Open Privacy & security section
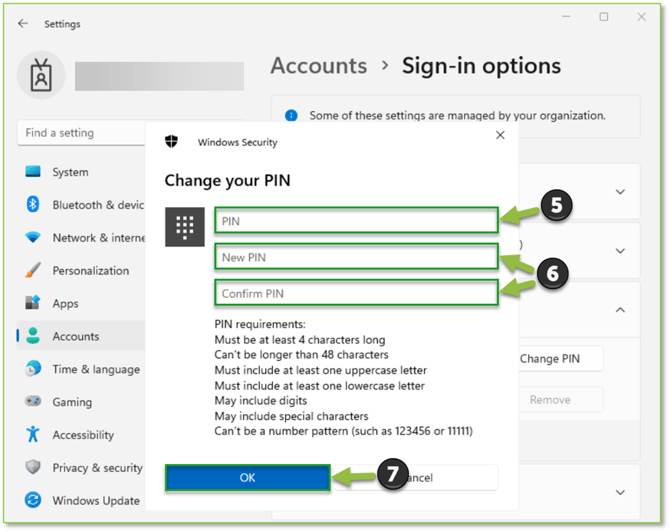The width and height of the screenshot is (670, 532). 97,468
